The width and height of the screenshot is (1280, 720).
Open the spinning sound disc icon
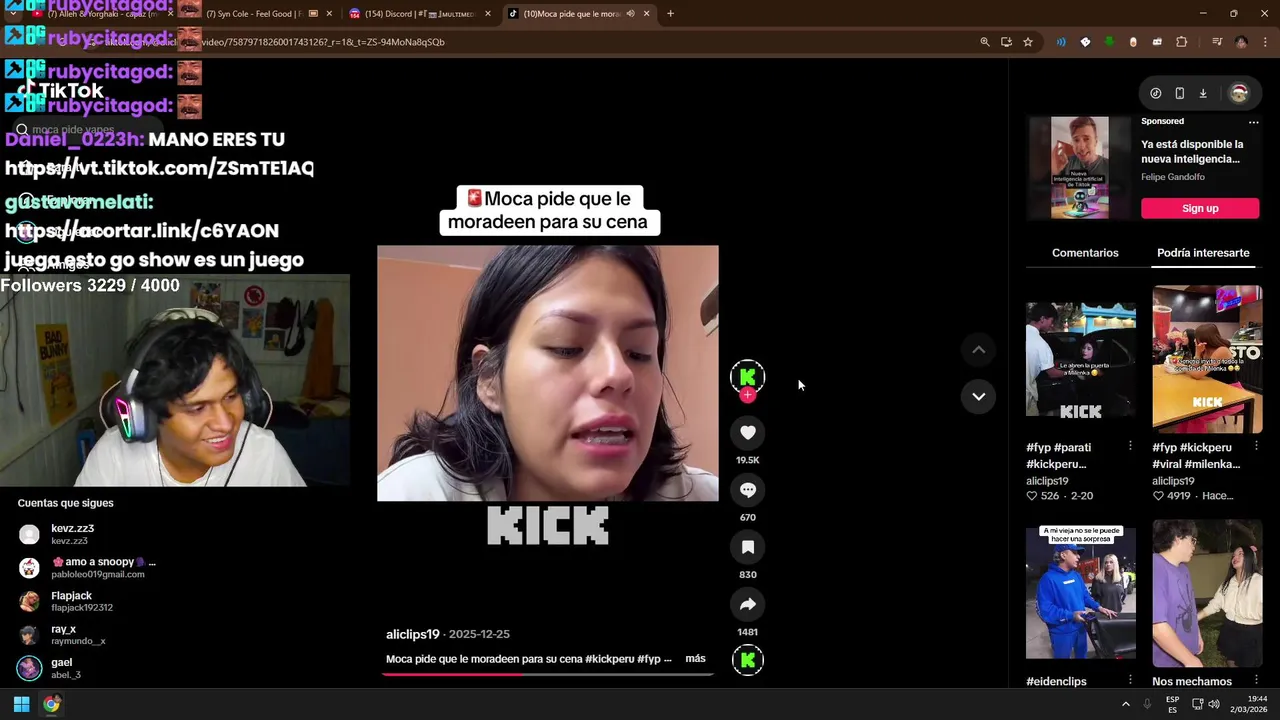(747, 660)
